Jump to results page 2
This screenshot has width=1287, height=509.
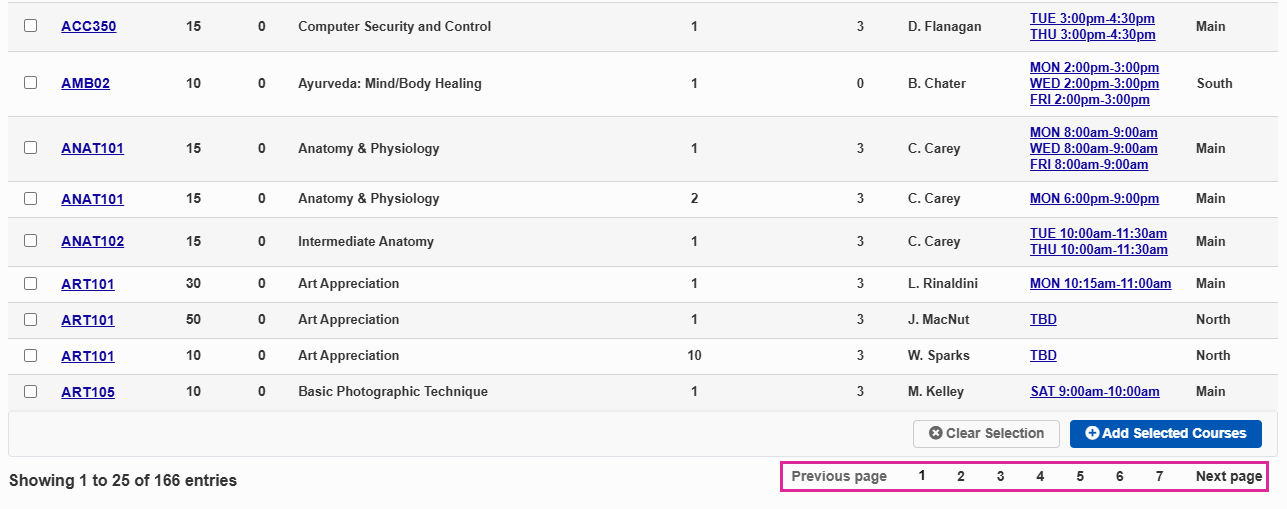961,476
